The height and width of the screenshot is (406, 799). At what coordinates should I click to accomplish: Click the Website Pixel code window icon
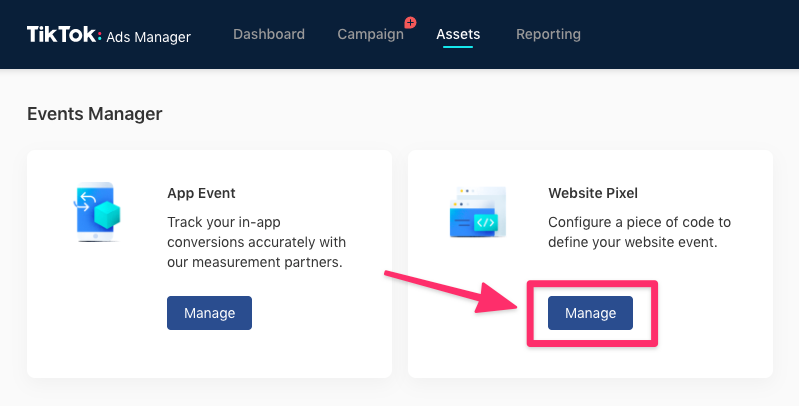[x=477, y=212]
